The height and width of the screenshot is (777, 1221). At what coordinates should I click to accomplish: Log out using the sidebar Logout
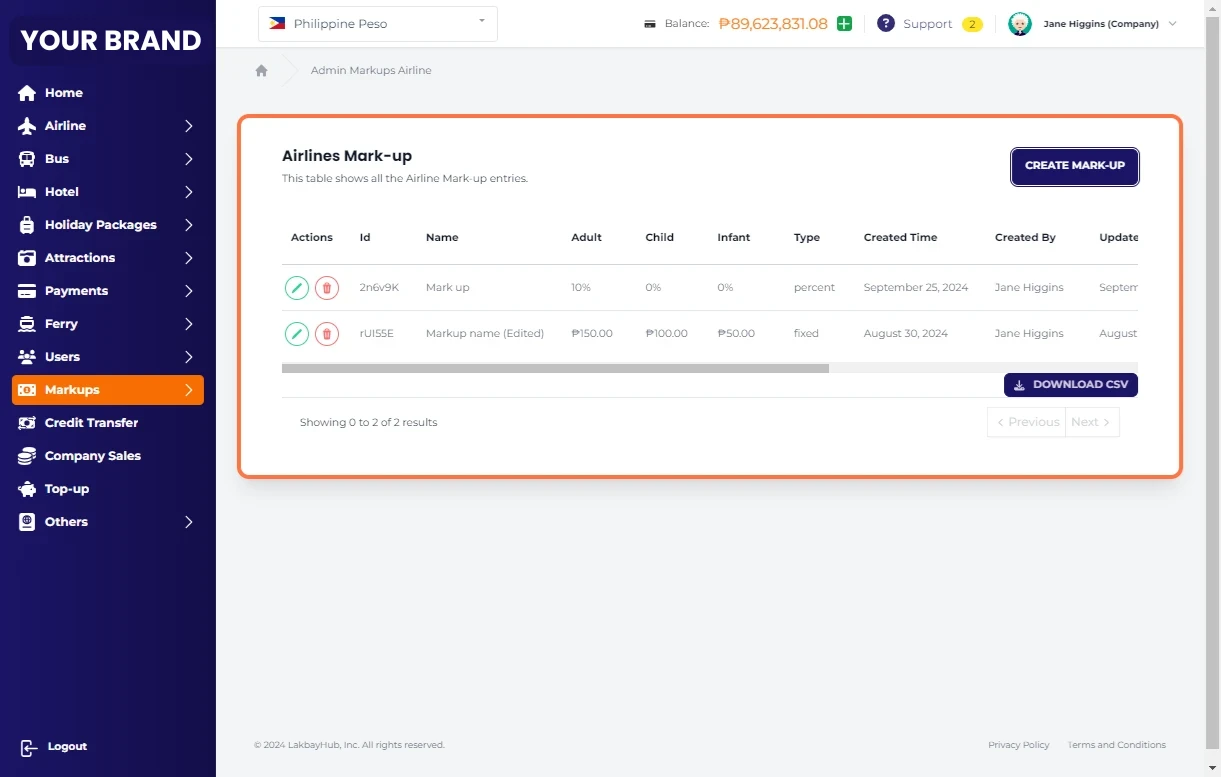click(66, 747)
